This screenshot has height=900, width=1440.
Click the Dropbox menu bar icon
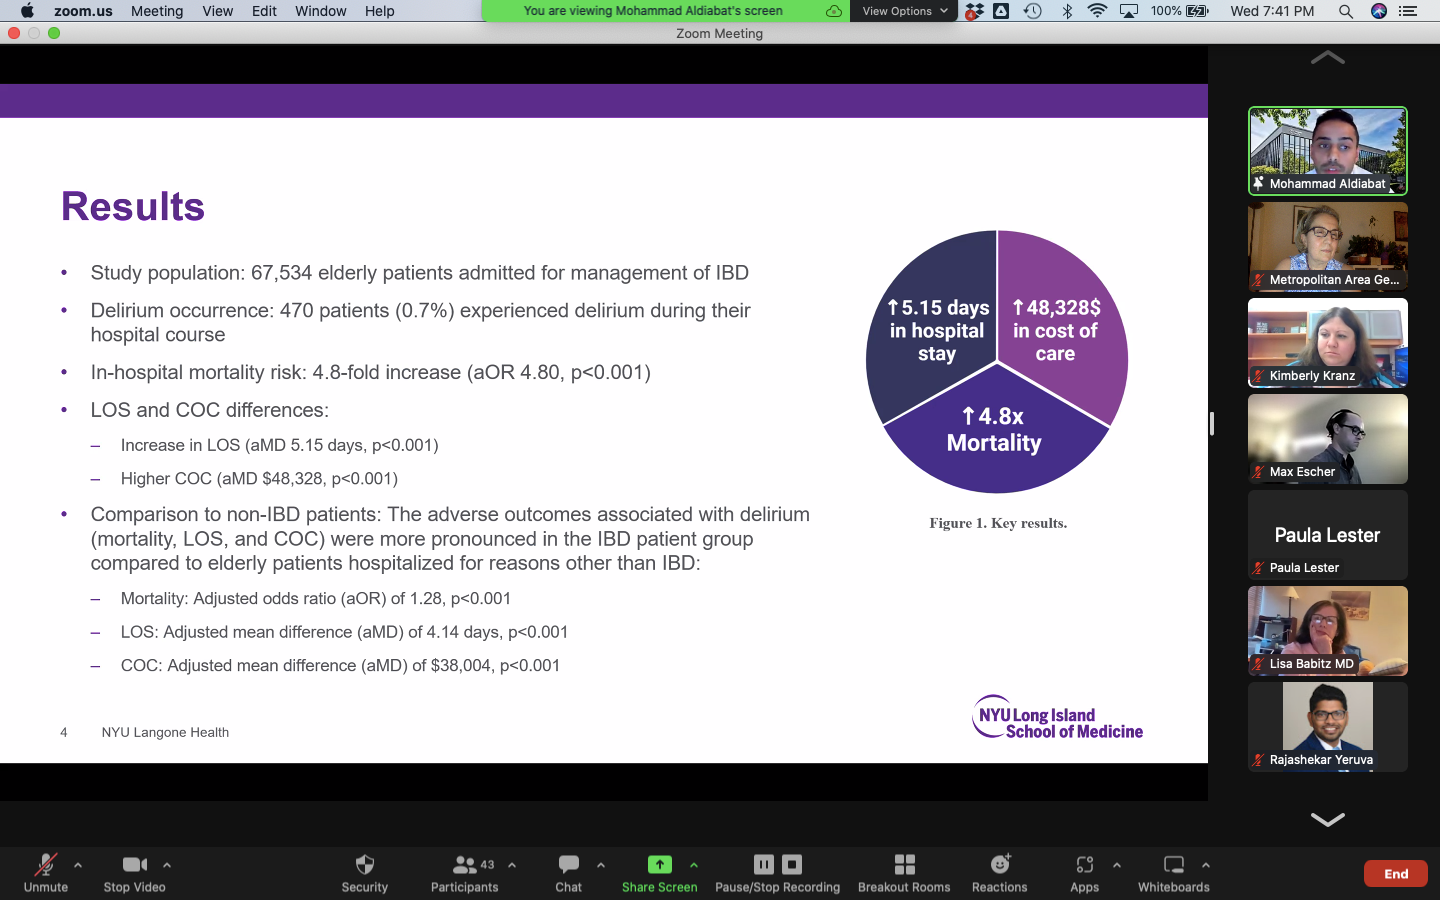pos(974,11)
